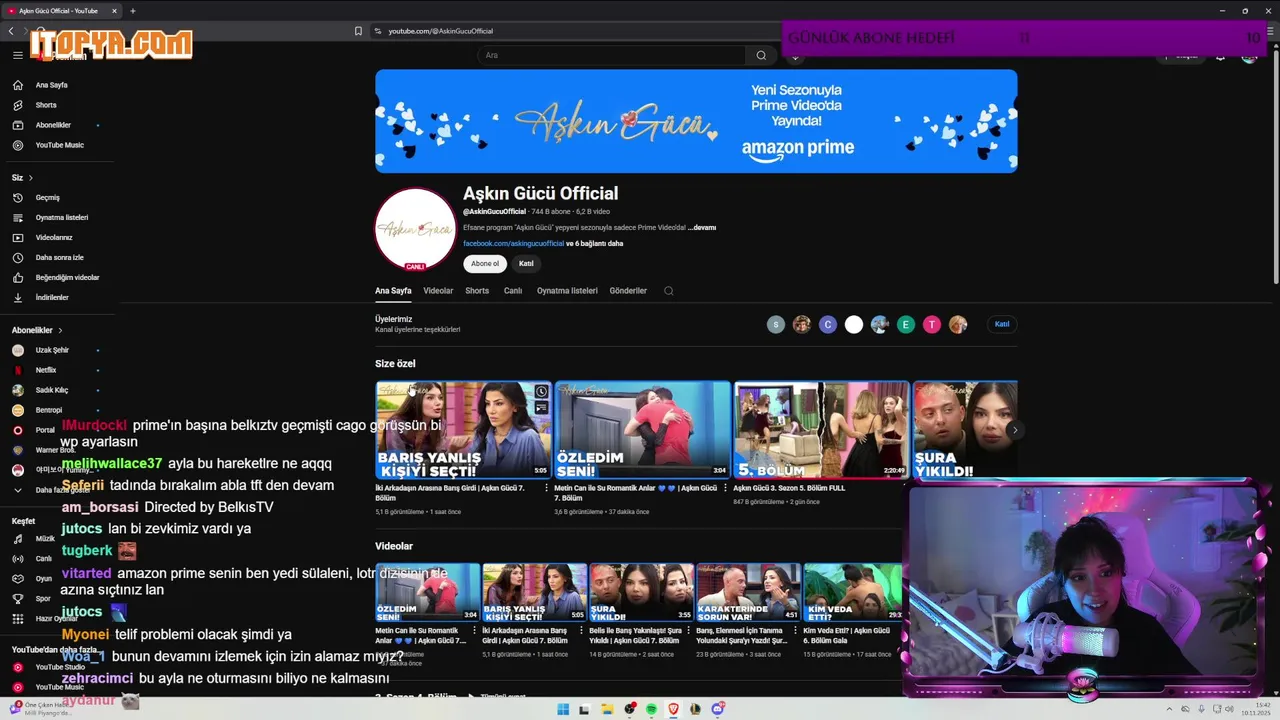Screen dimensions: 1280x720
Task: Bookmark this page in address bar
Action: click(x=358, y=31)
